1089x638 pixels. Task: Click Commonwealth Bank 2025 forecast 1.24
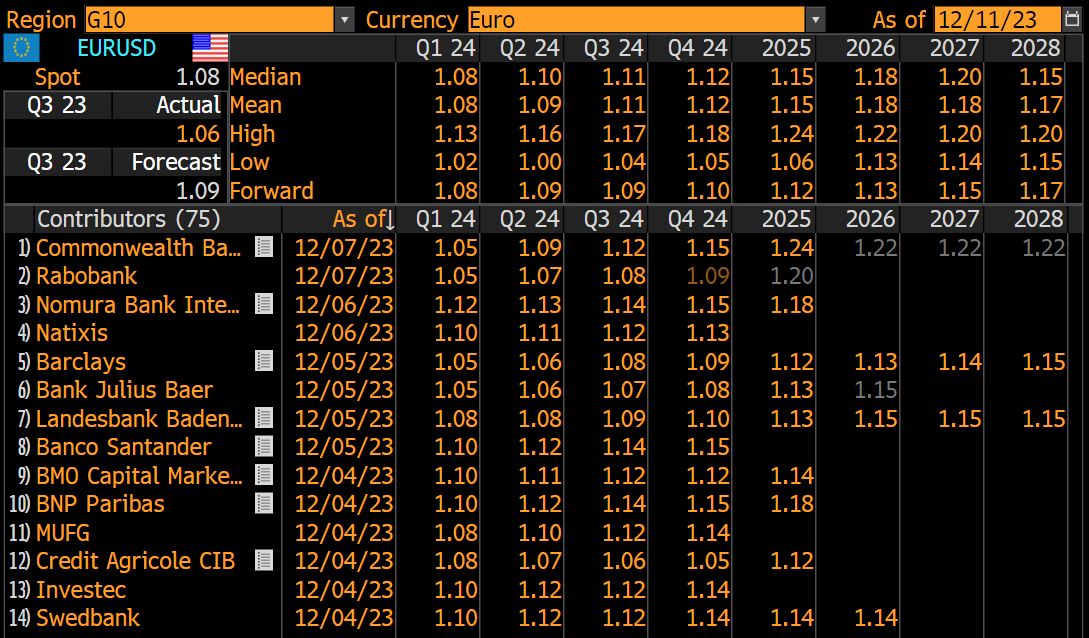[x=792, y=247]
